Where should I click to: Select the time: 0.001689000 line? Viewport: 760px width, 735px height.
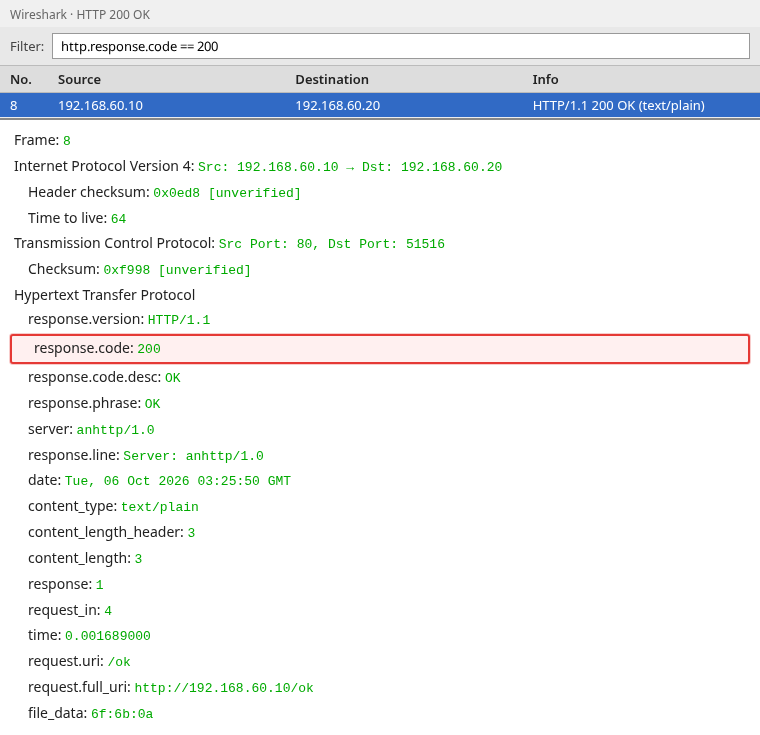pyautogui.click(x=89, y=635)
